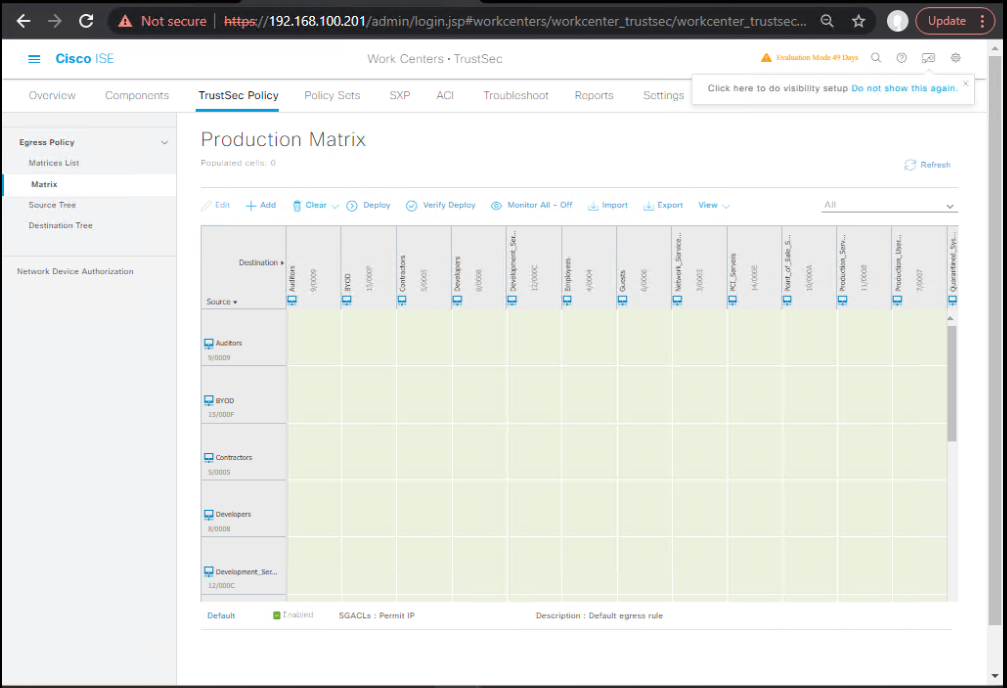Image resolution: width=1007 pixels, height=688 pixels.
Task: Open the help question mark icon
Action: (902, 58)
